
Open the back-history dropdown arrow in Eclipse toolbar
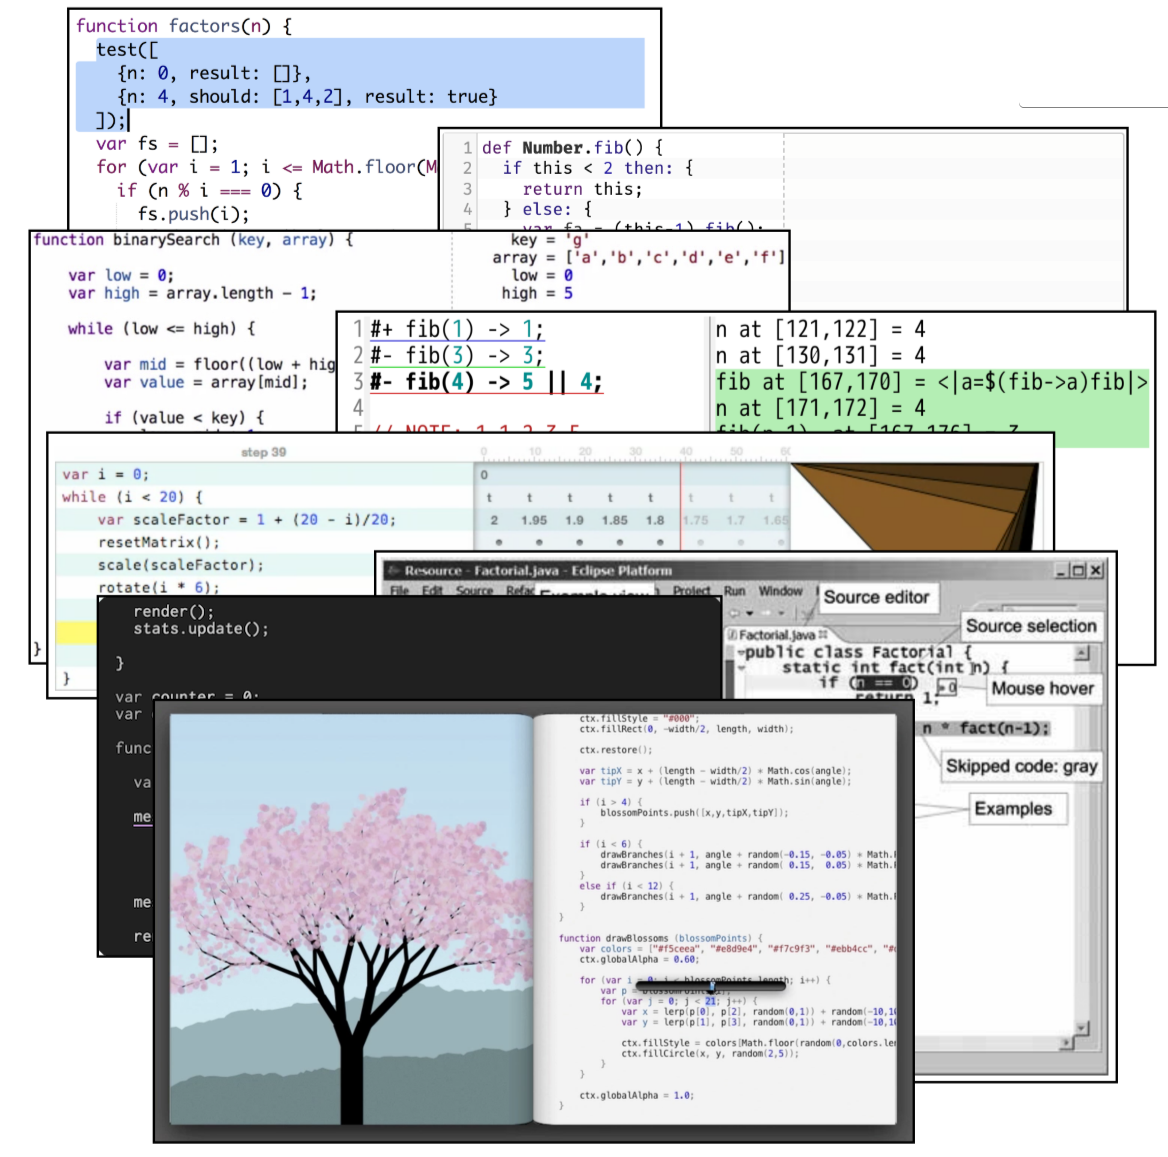tap(749, 612)
